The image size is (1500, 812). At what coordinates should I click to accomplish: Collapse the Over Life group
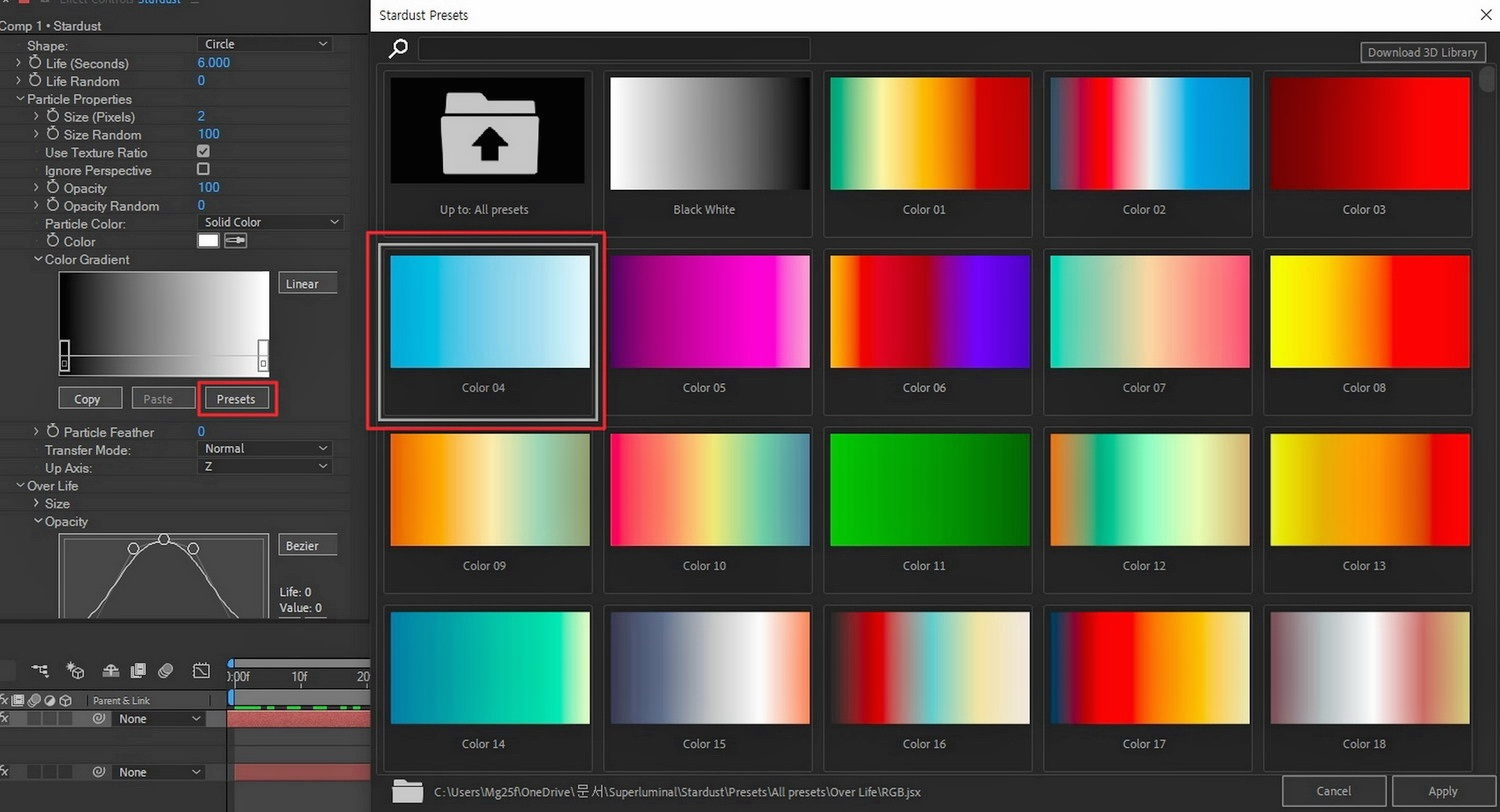(20, 486)
